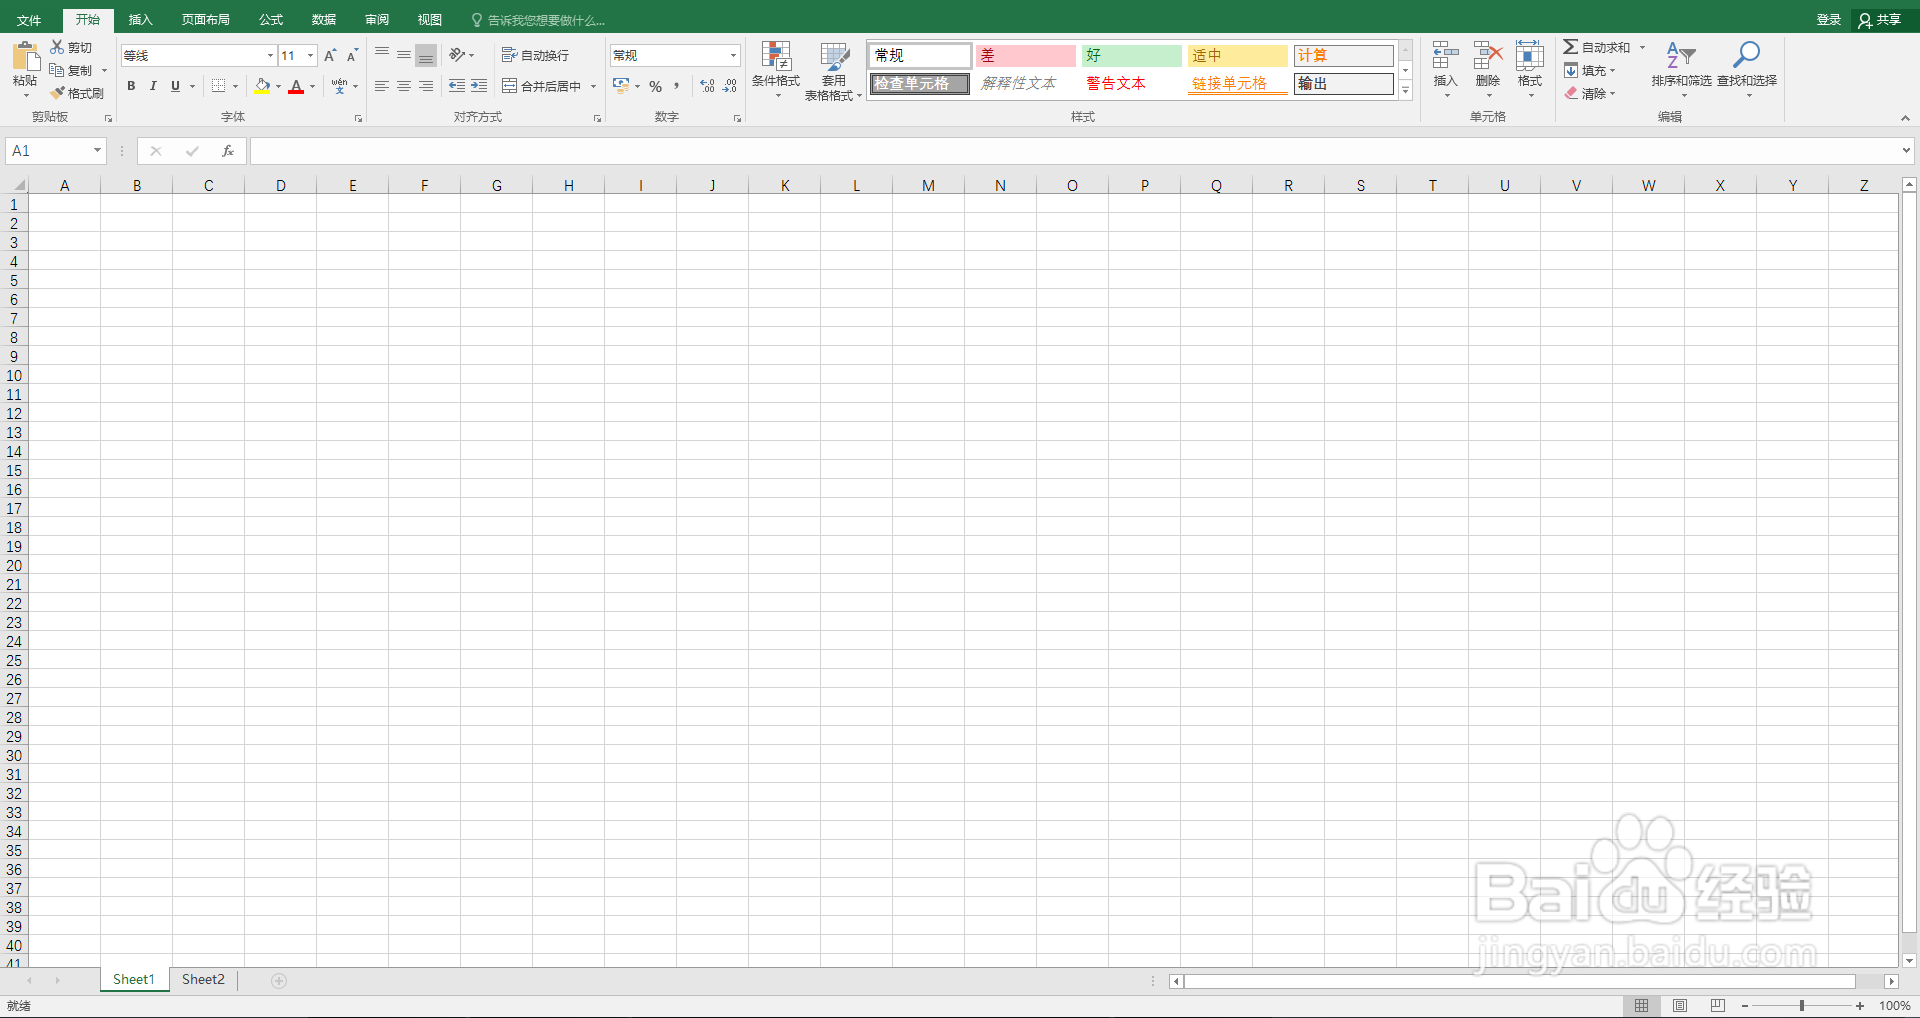Adjust the zoom slider in status bar
Image resolution: width=1920 pixels, height=1018 pixels.
pos(1802,1005)
